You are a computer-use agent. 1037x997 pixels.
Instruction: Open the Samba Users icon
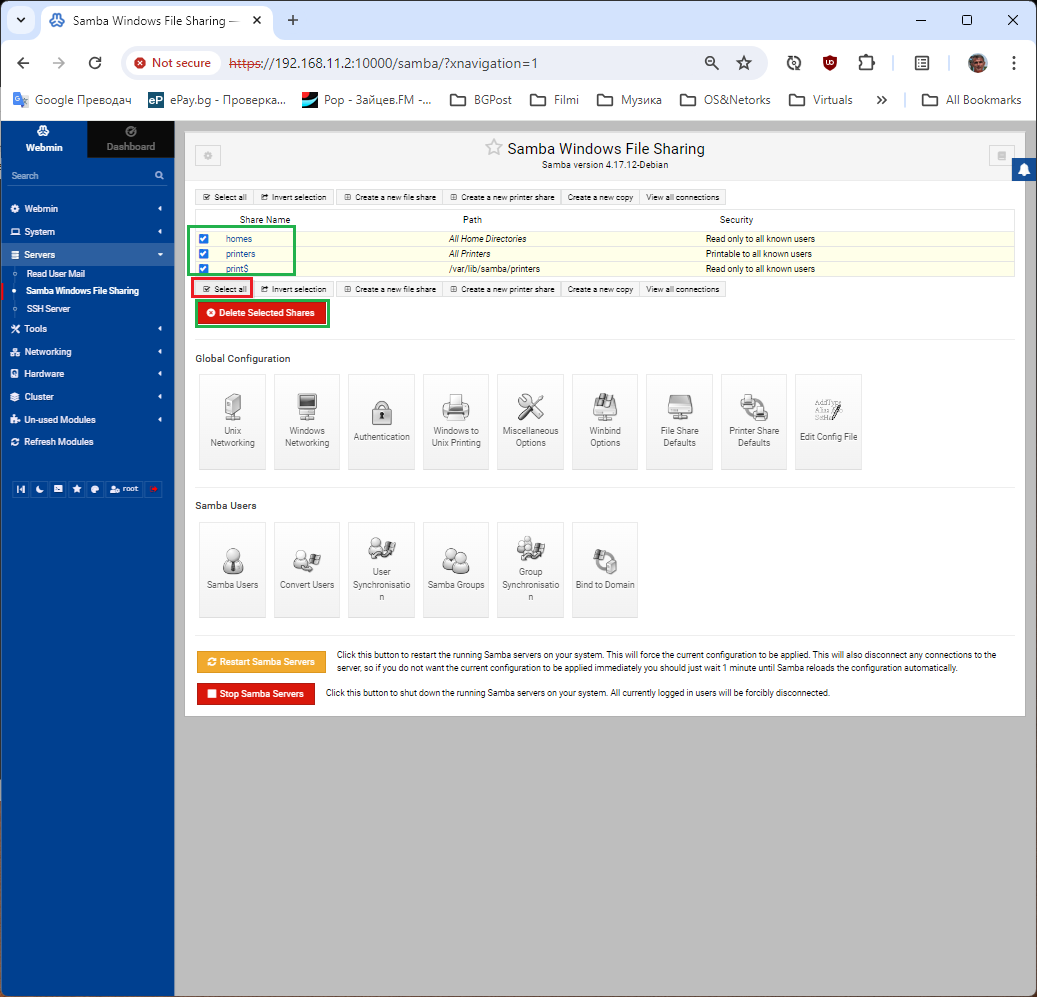tap(232, 569)
